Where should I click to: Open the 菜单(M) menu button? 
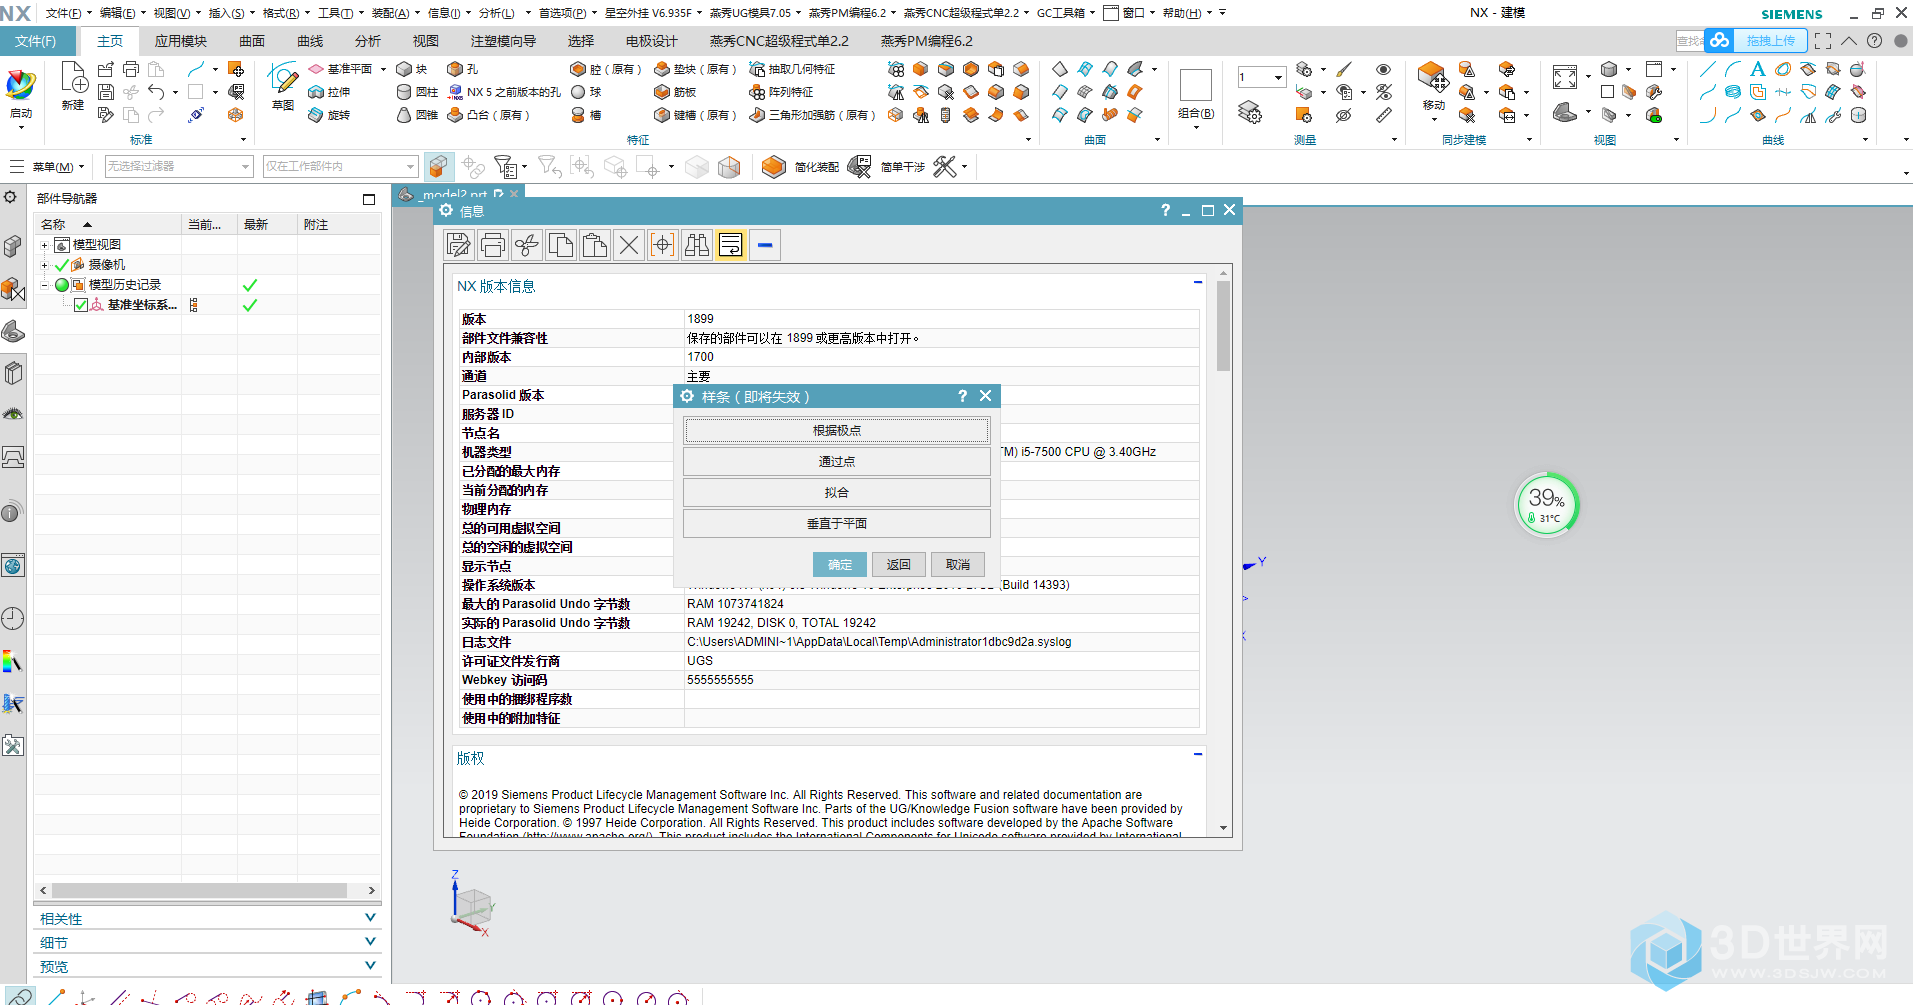tap(48, 167)
